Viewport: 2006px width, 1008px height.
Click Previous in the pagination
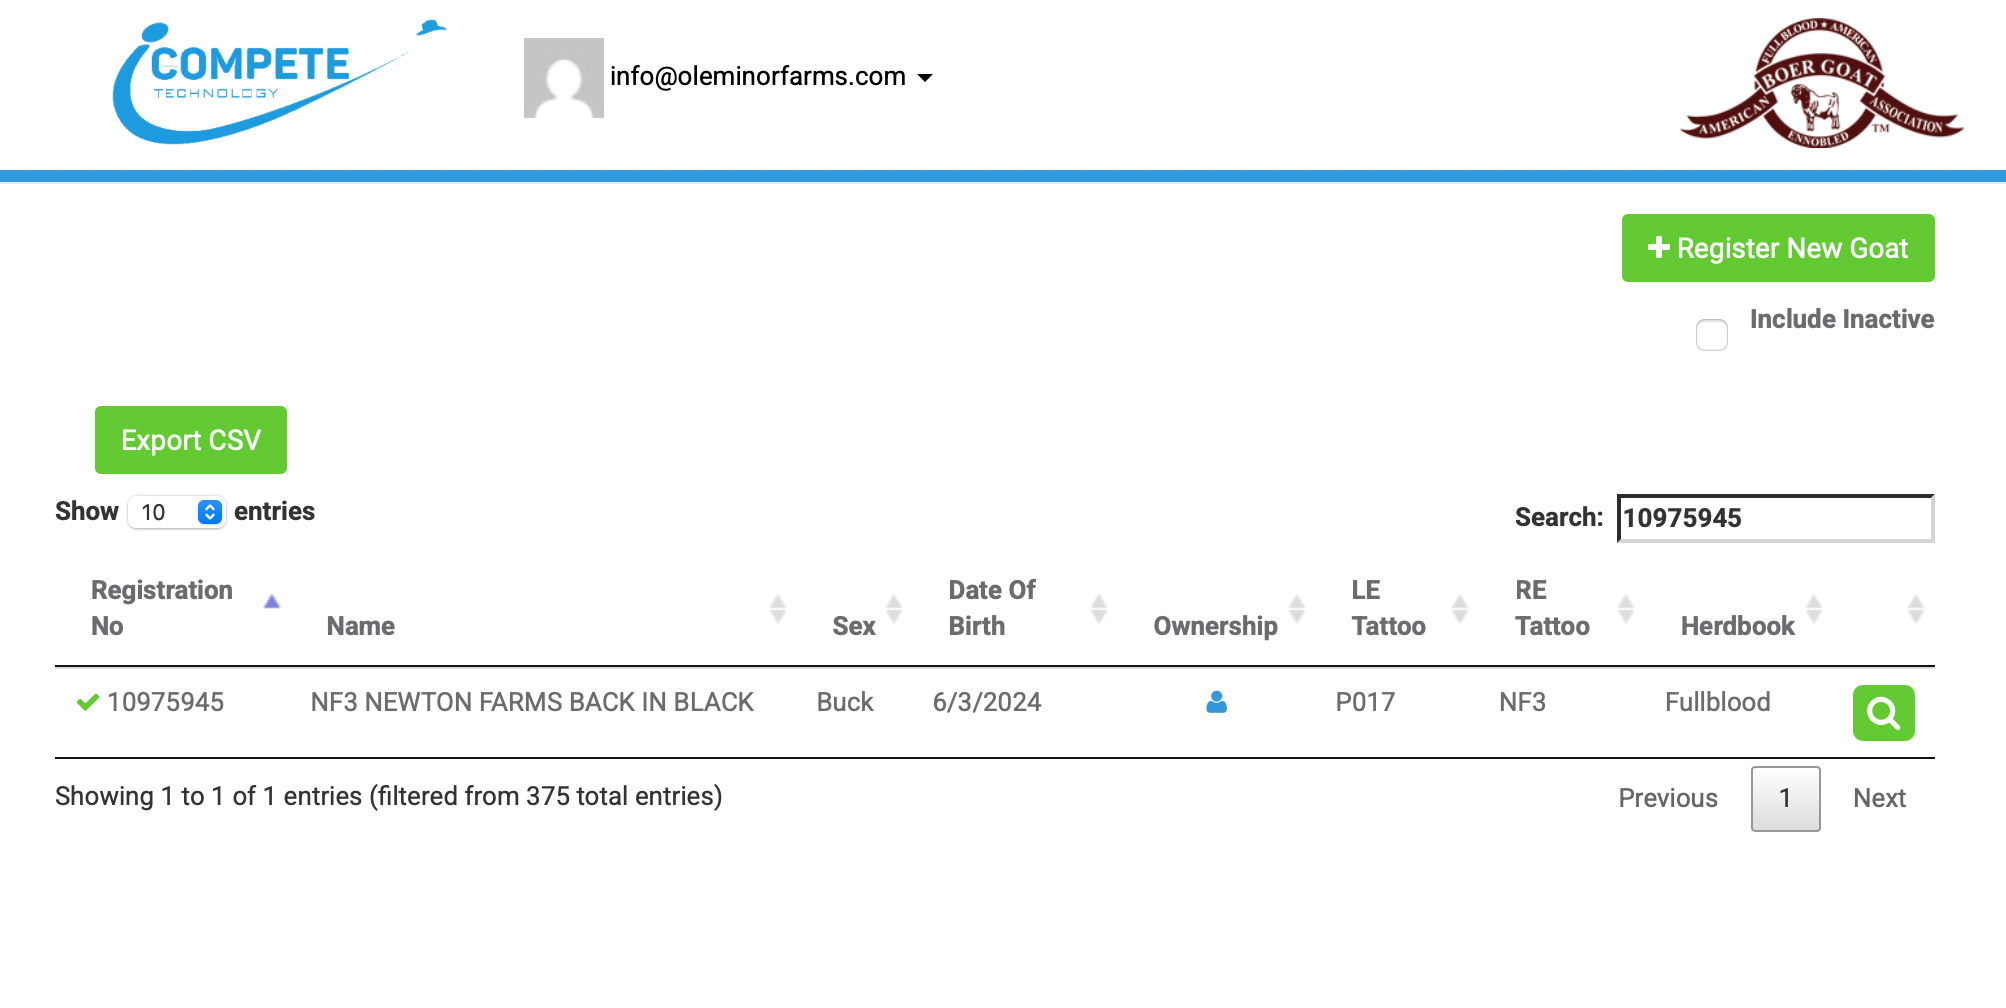pyautogui.click(x=1667, y=798)
